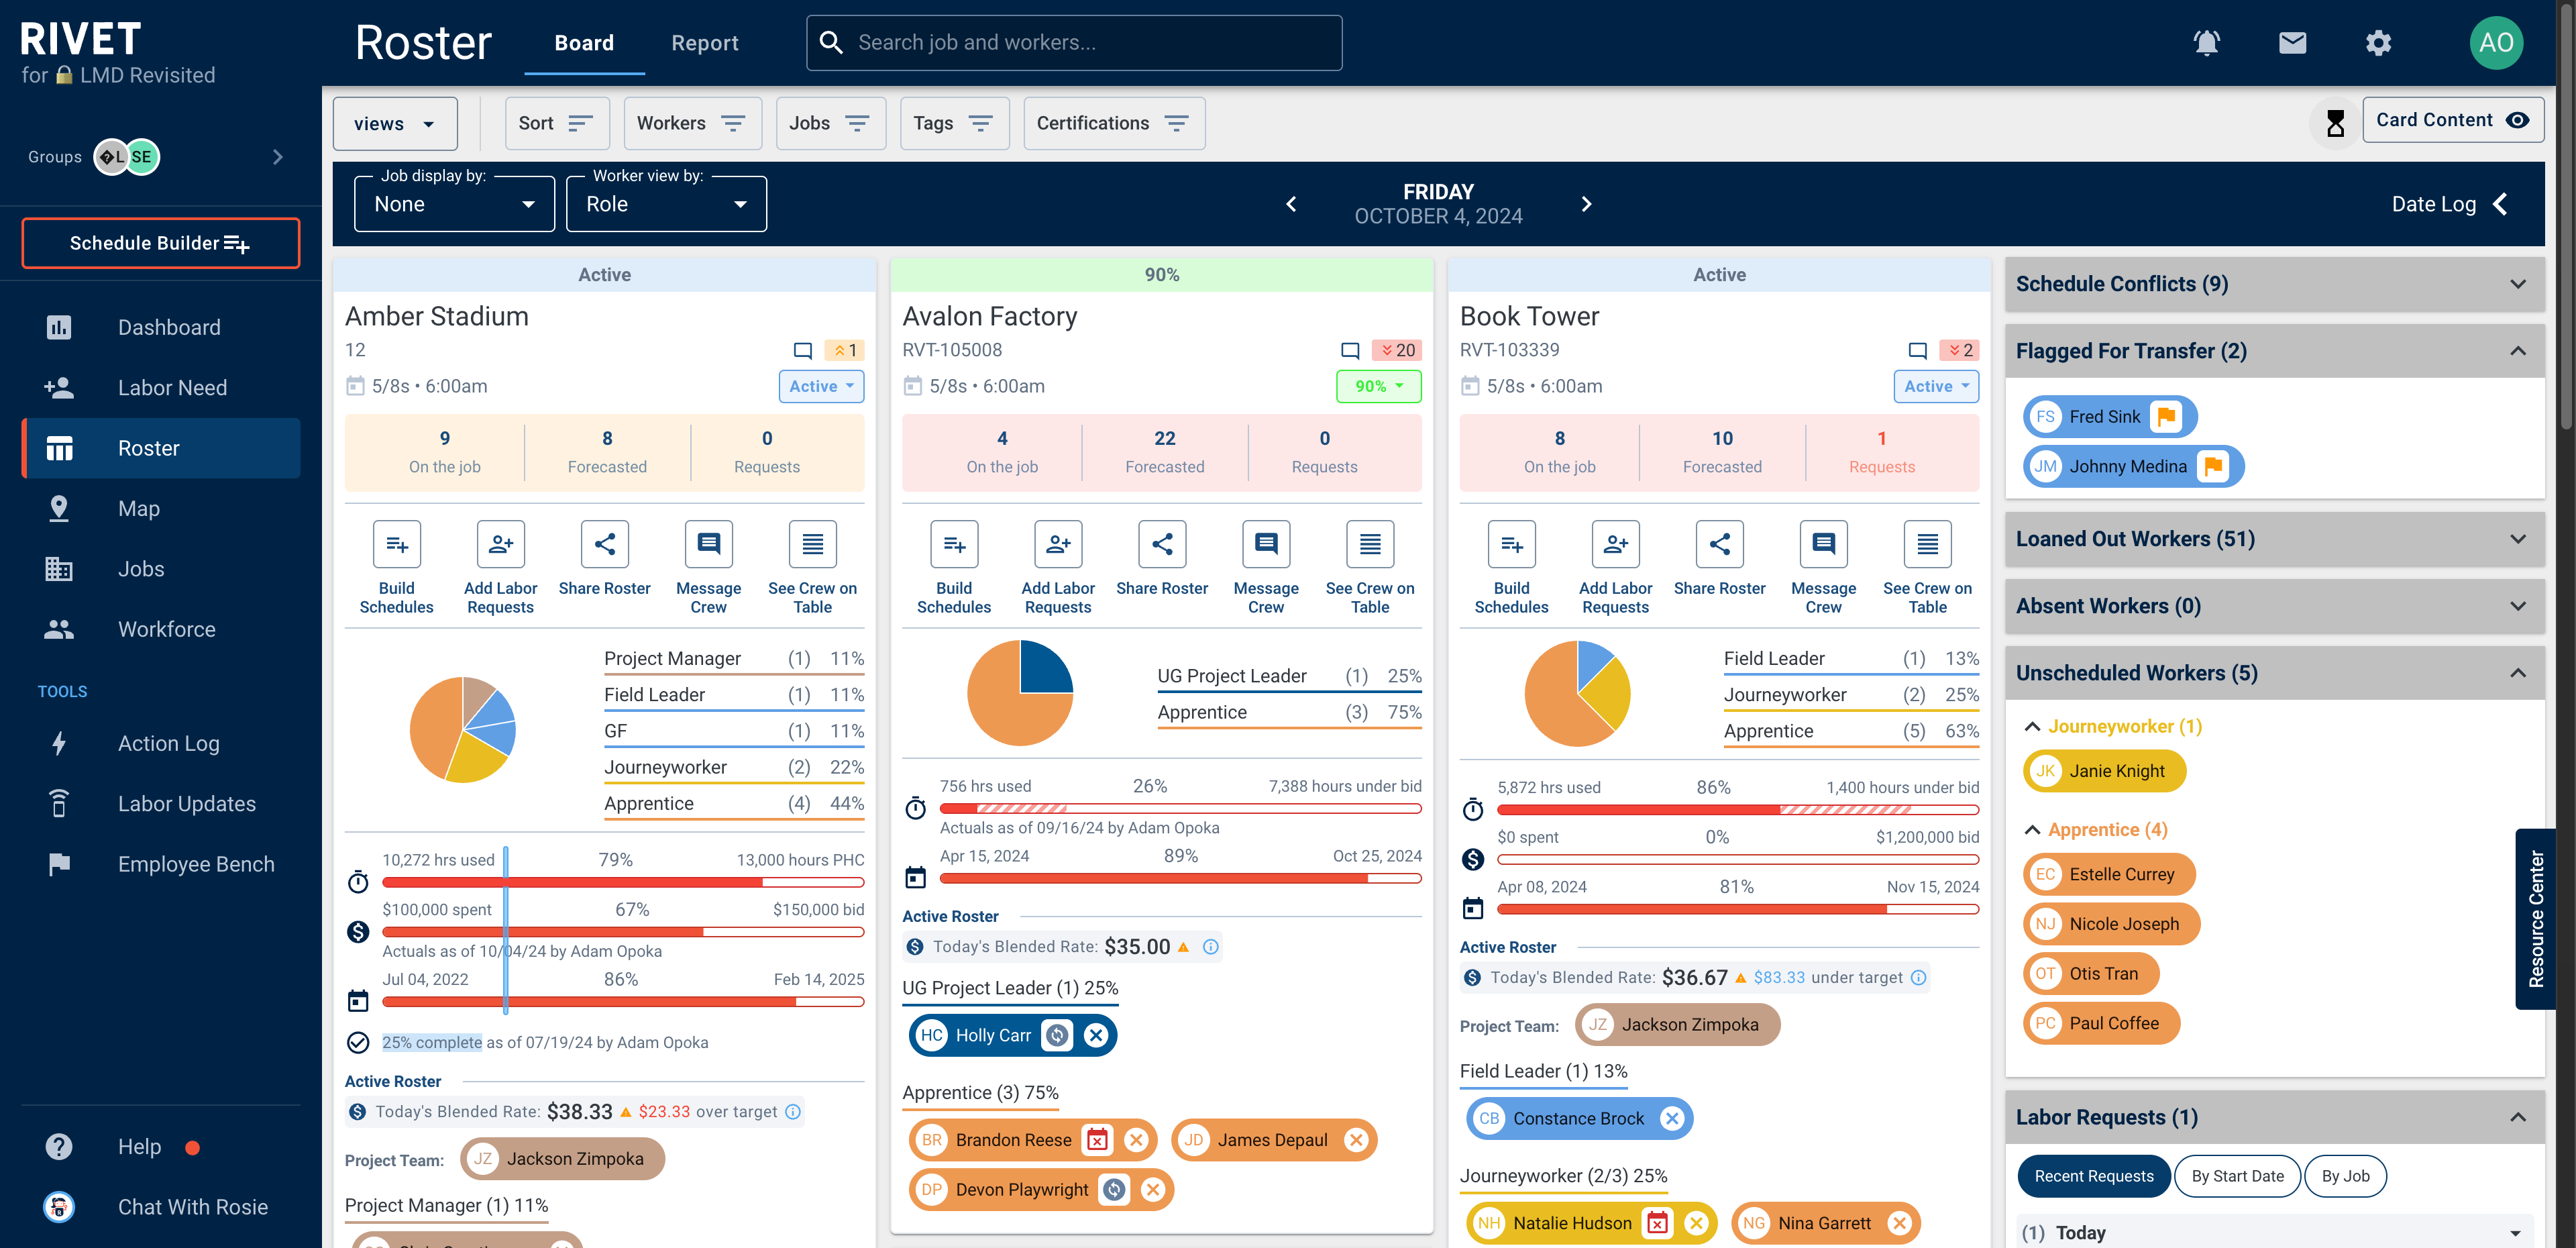Select By Start Date filter

coord(2237,1176)
